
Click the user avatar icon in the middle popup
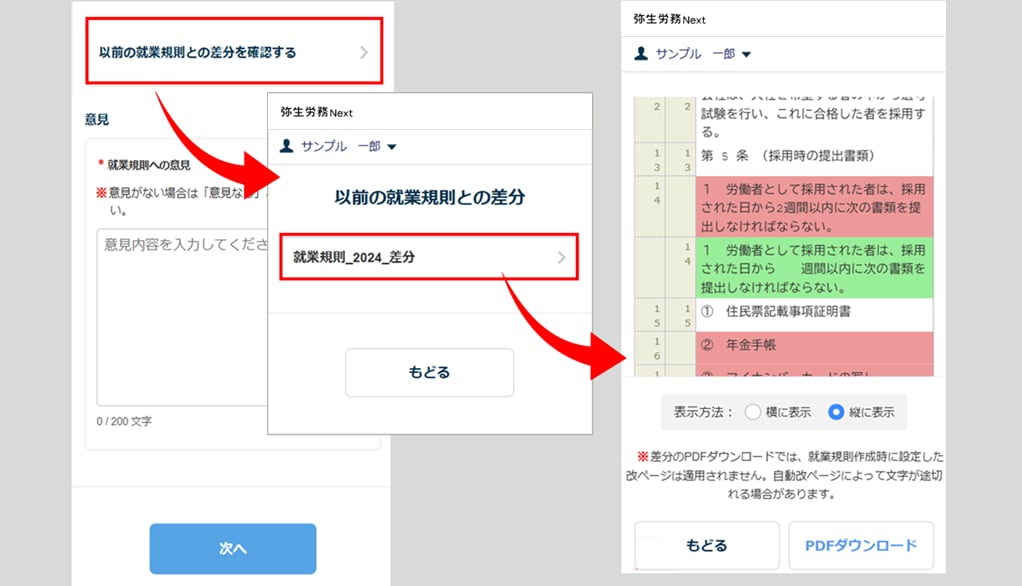[287, 146]
